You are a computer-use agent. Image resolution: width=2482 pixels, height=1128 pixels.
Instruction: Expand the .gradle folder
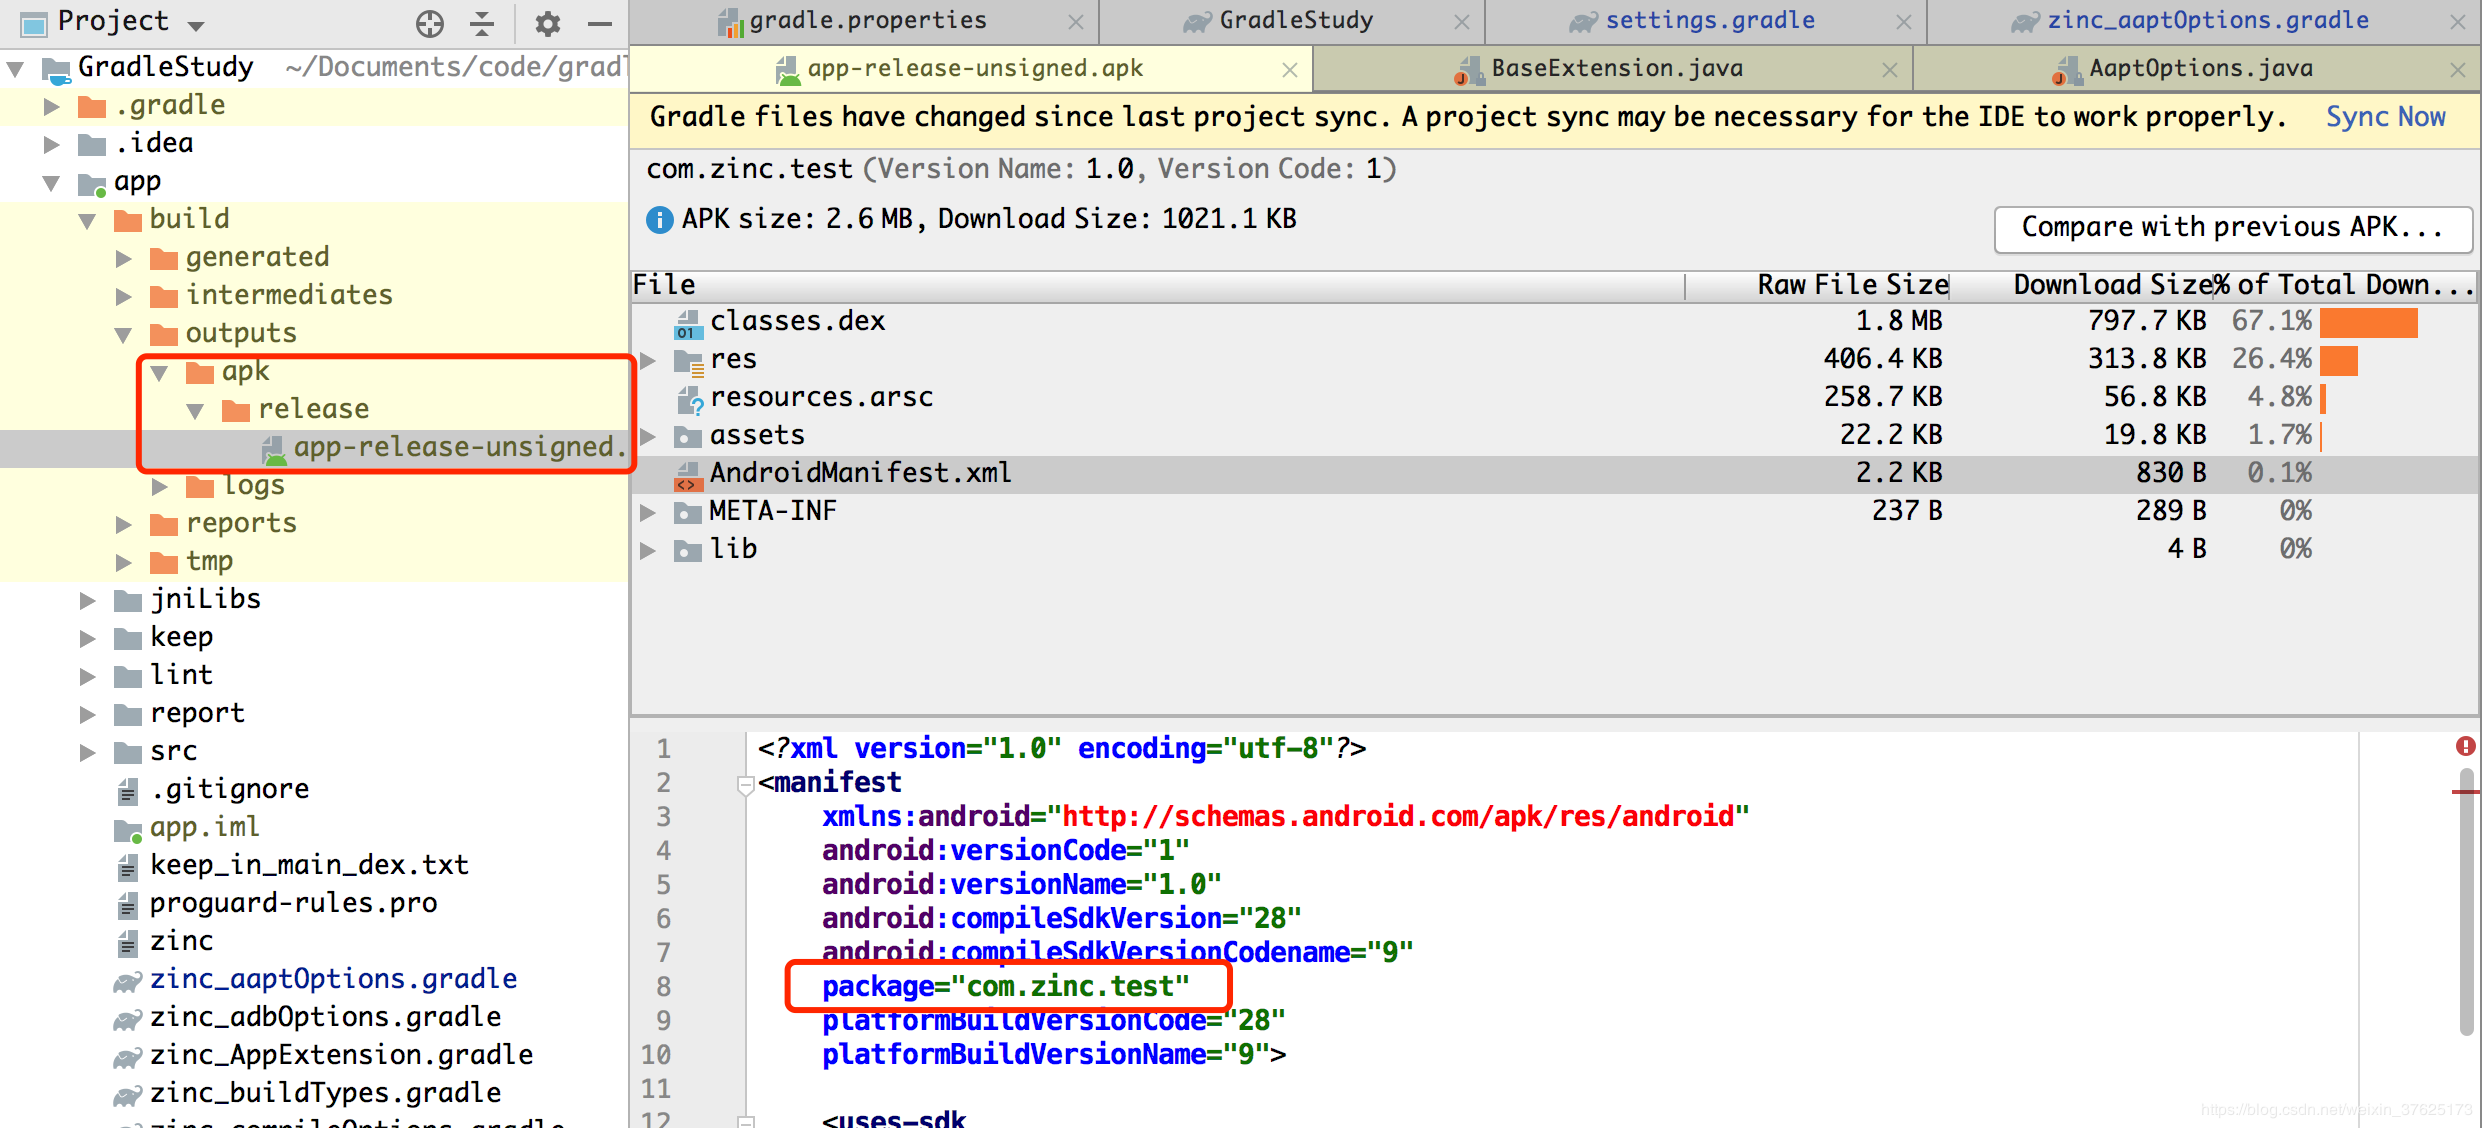pyautogui.click(x=52, y=107)
